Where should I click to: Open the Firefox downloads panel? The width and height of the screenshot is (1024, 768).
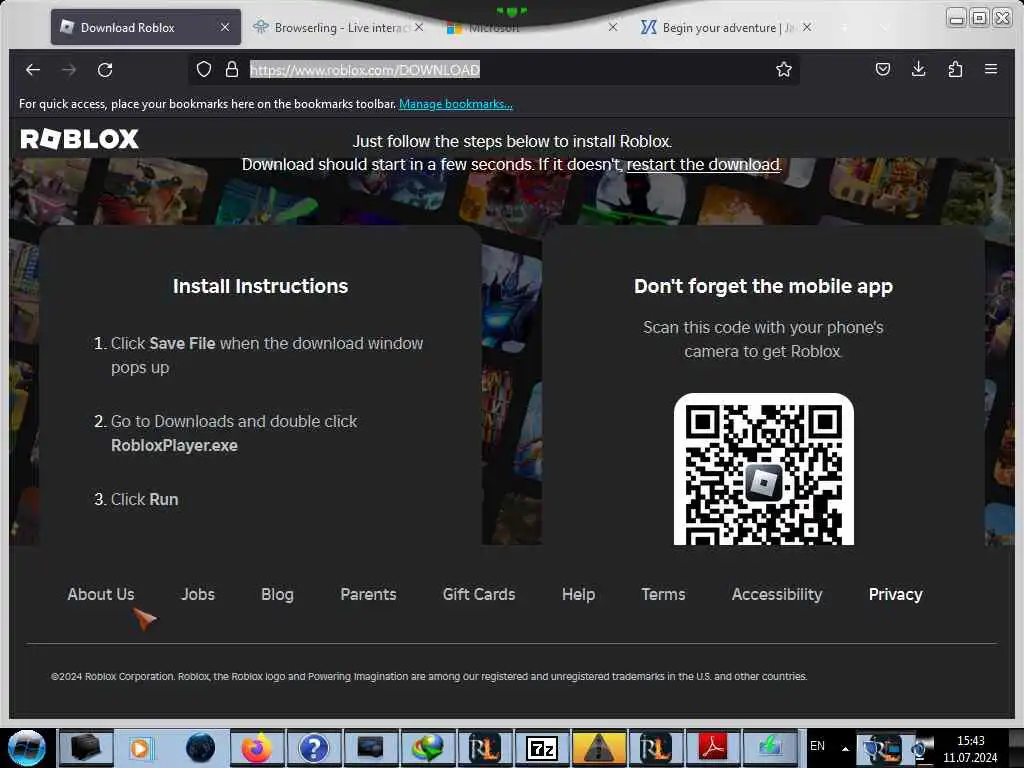[x=918, y=69]
